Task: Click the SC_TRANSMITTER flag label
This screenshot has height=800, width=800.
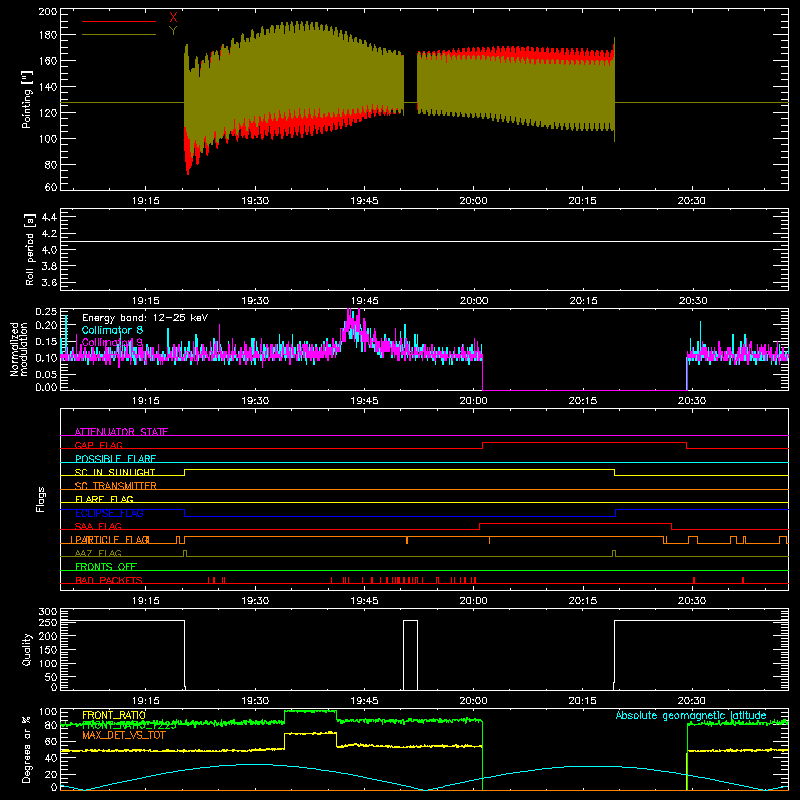Action: click(x=115, y=485)
